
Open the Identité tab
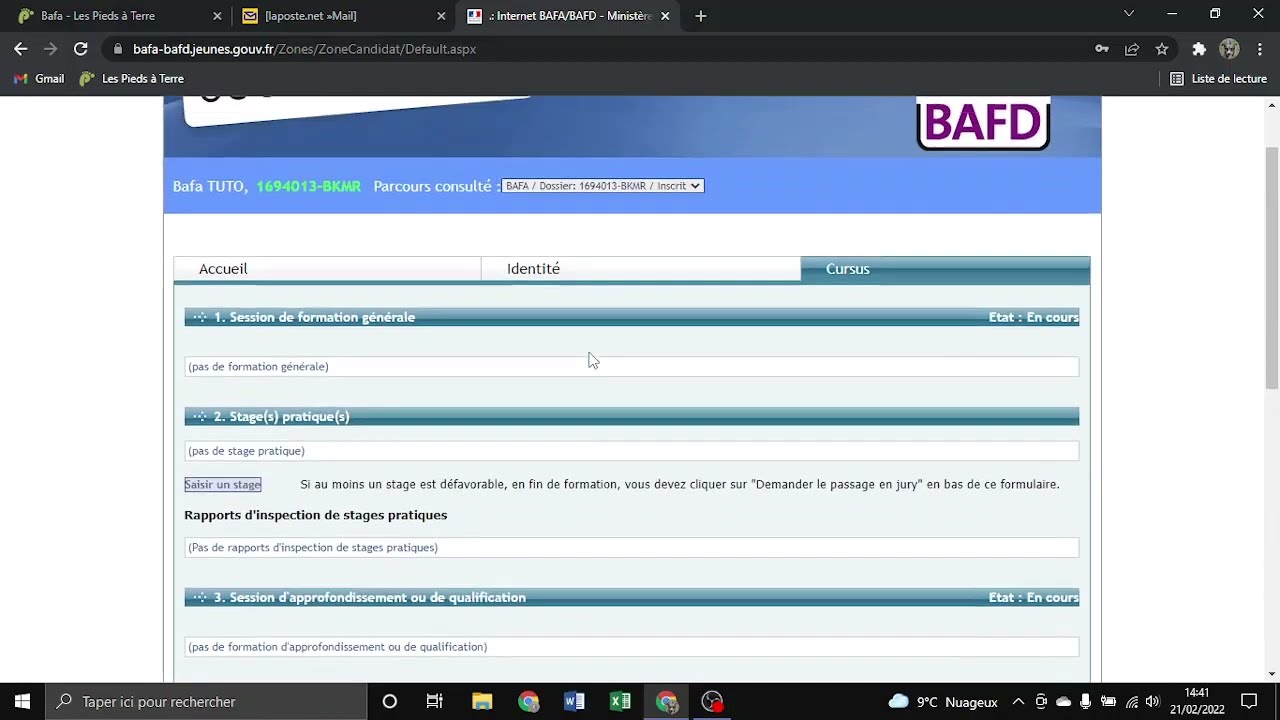pos(640,269)
